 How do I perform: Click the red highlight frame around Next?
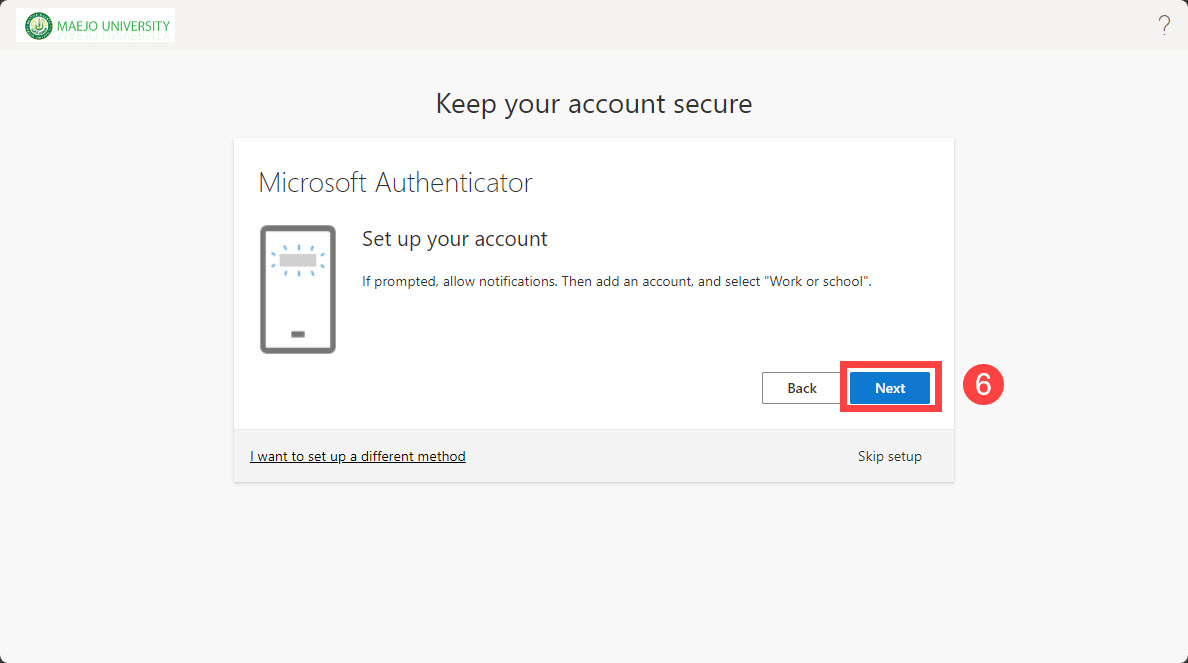coord(890,365)
